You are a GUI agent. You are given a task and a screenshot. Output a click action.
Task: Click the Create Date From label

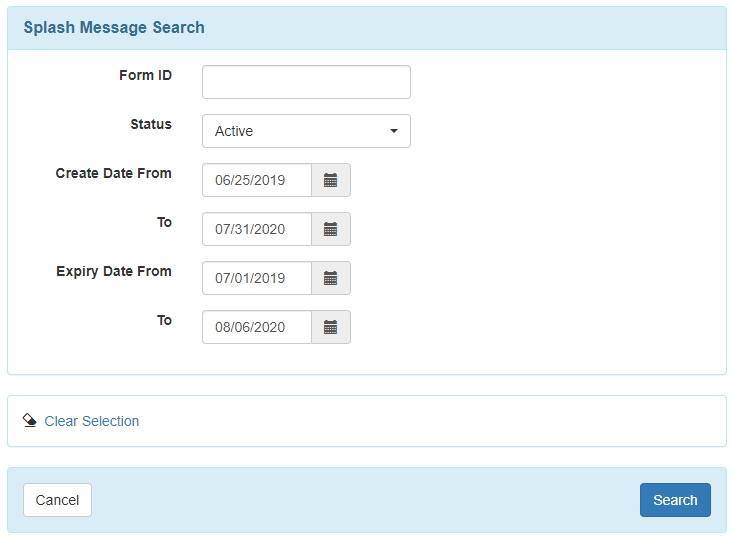click(x=113, y=173)
